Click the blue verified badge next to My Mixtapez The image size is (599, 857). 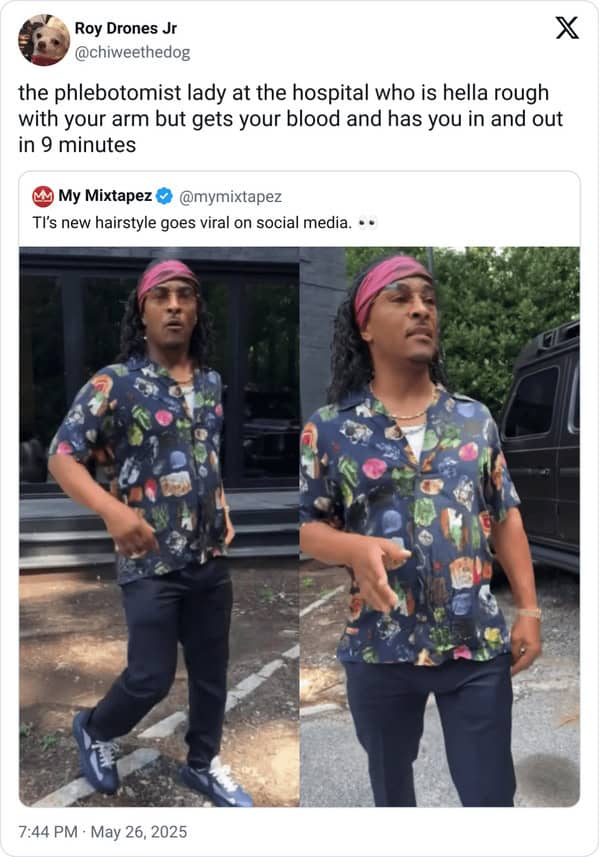[165, 196]
